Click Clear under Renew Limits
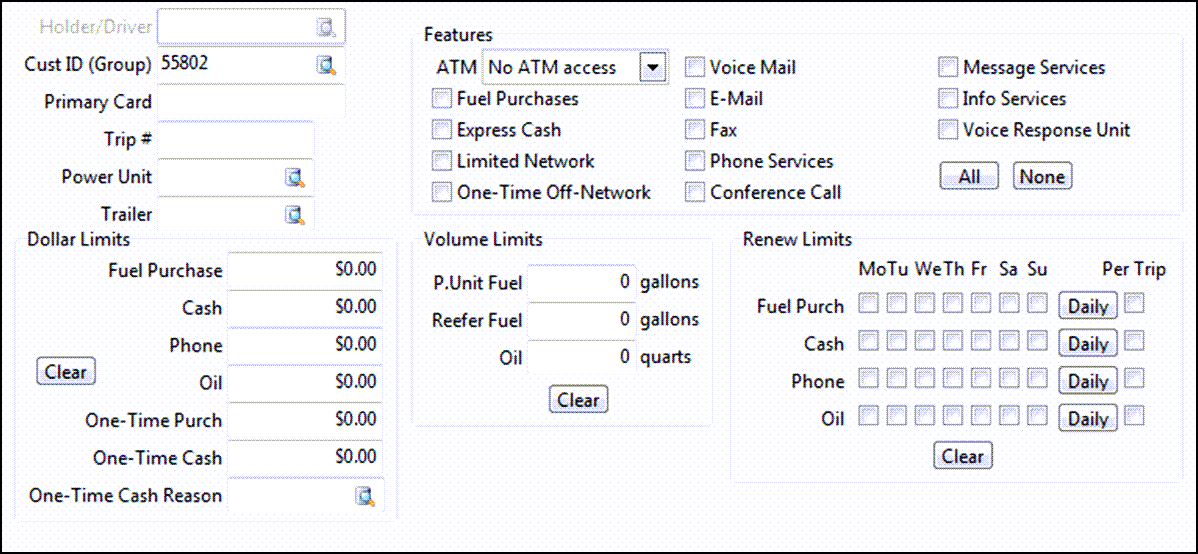1198x554 pixels. (962, 456)
